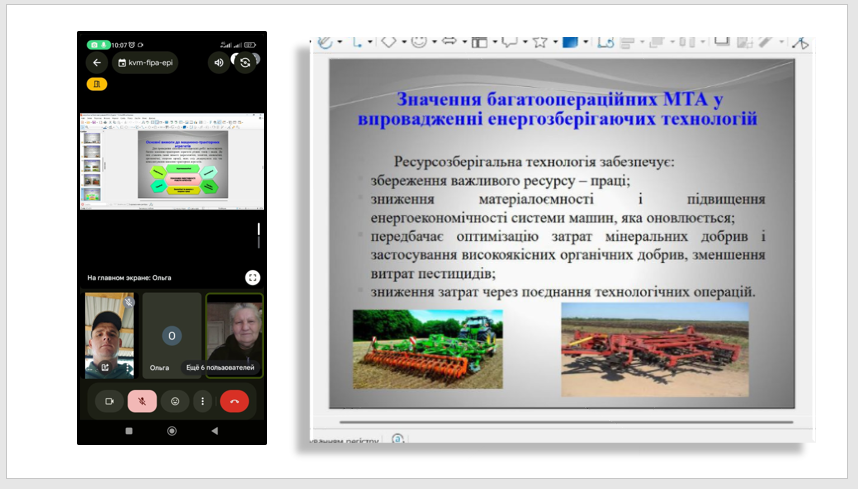Unmute the microphone
The width and height of the screenshot is (858, 489).
[142, 401]
